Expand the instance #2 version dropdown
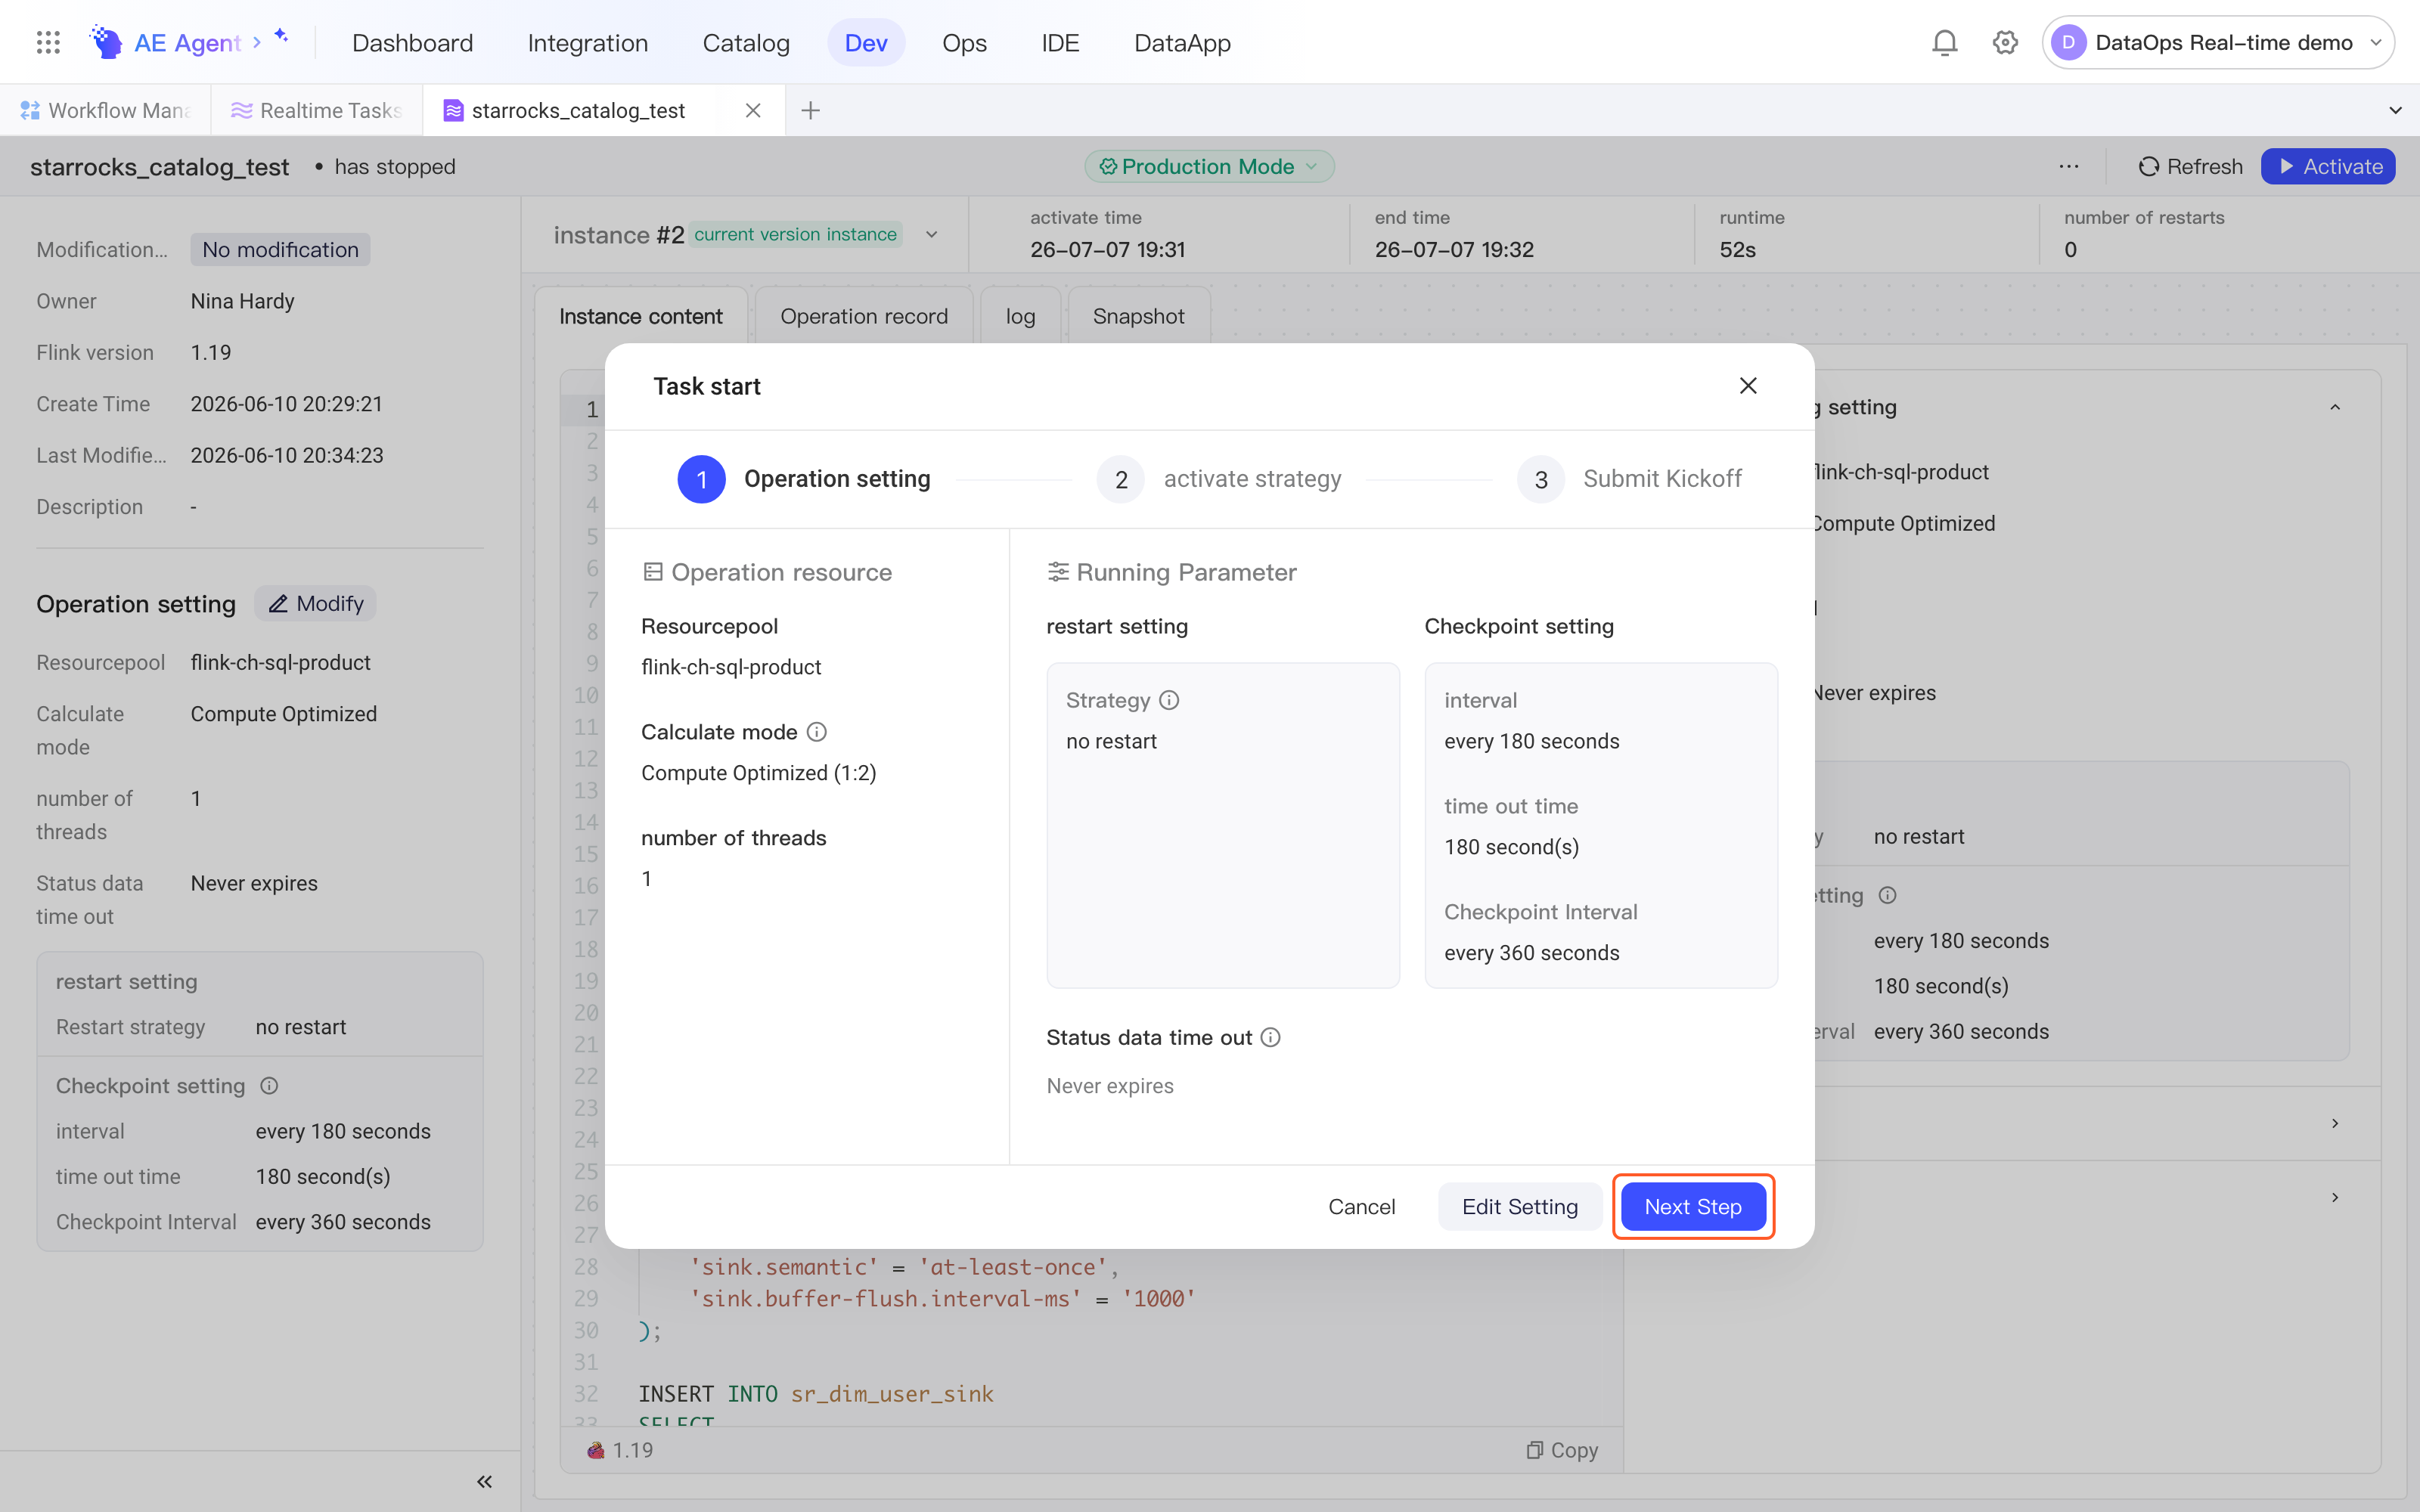This screenshot has width=2420, height=1512. [931, 235]
